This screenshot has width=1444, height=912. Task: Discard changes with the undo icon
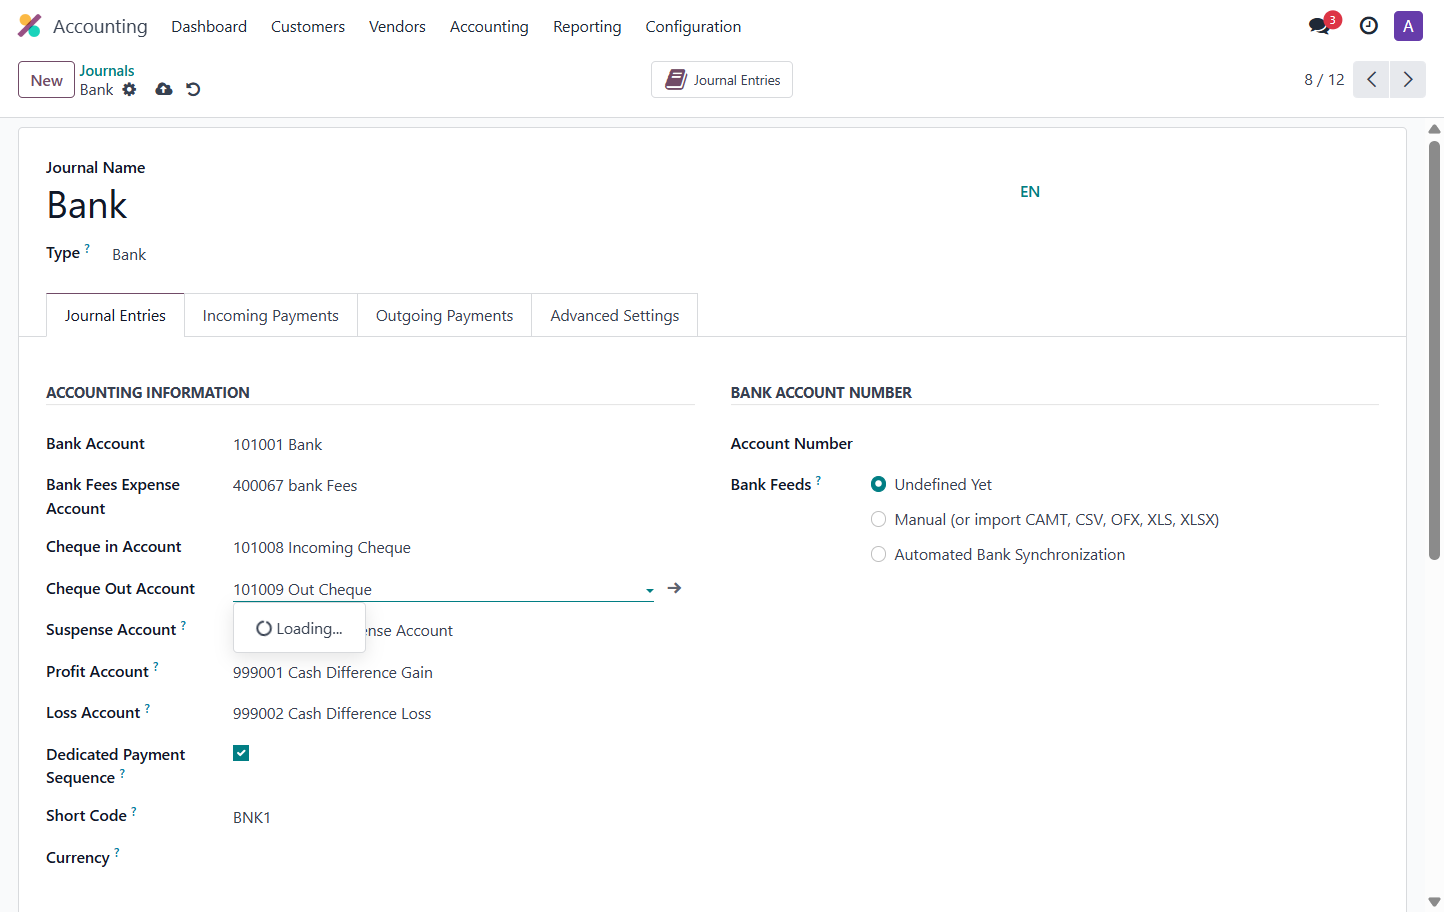193,89
